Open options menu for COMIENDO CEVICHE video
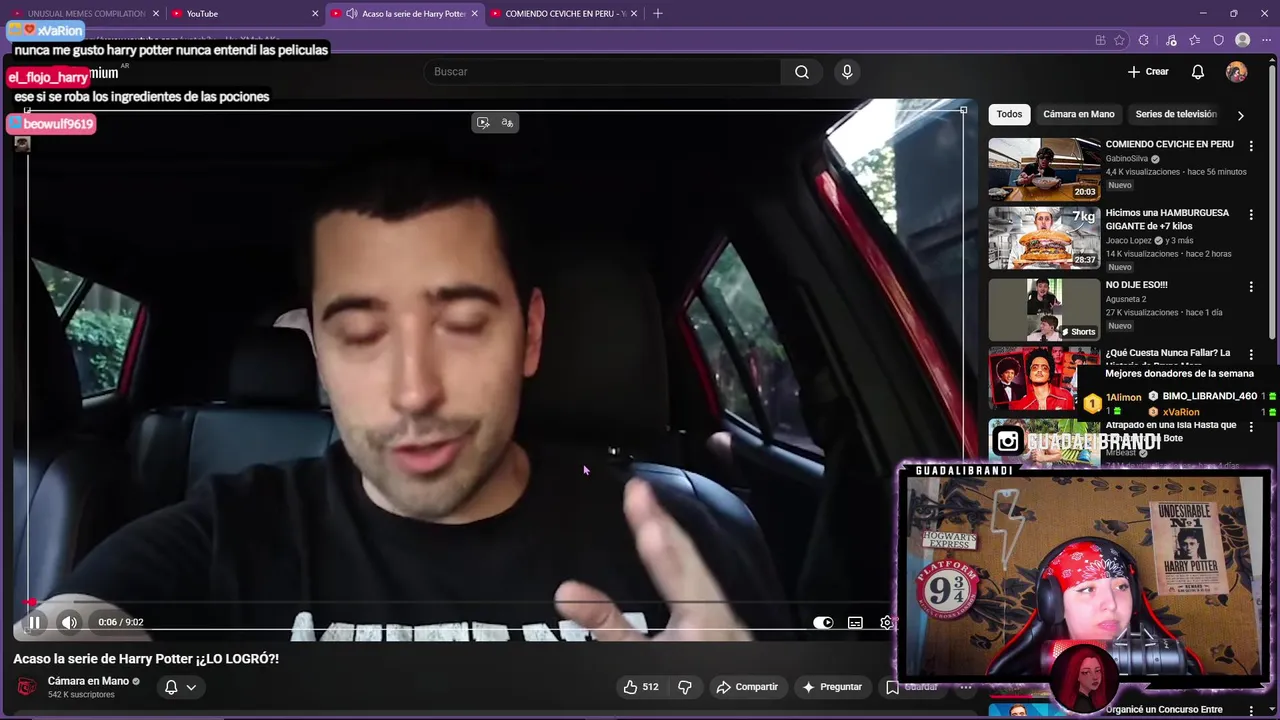Screen dimensions: 1280x720 [x=1251, y=146]
